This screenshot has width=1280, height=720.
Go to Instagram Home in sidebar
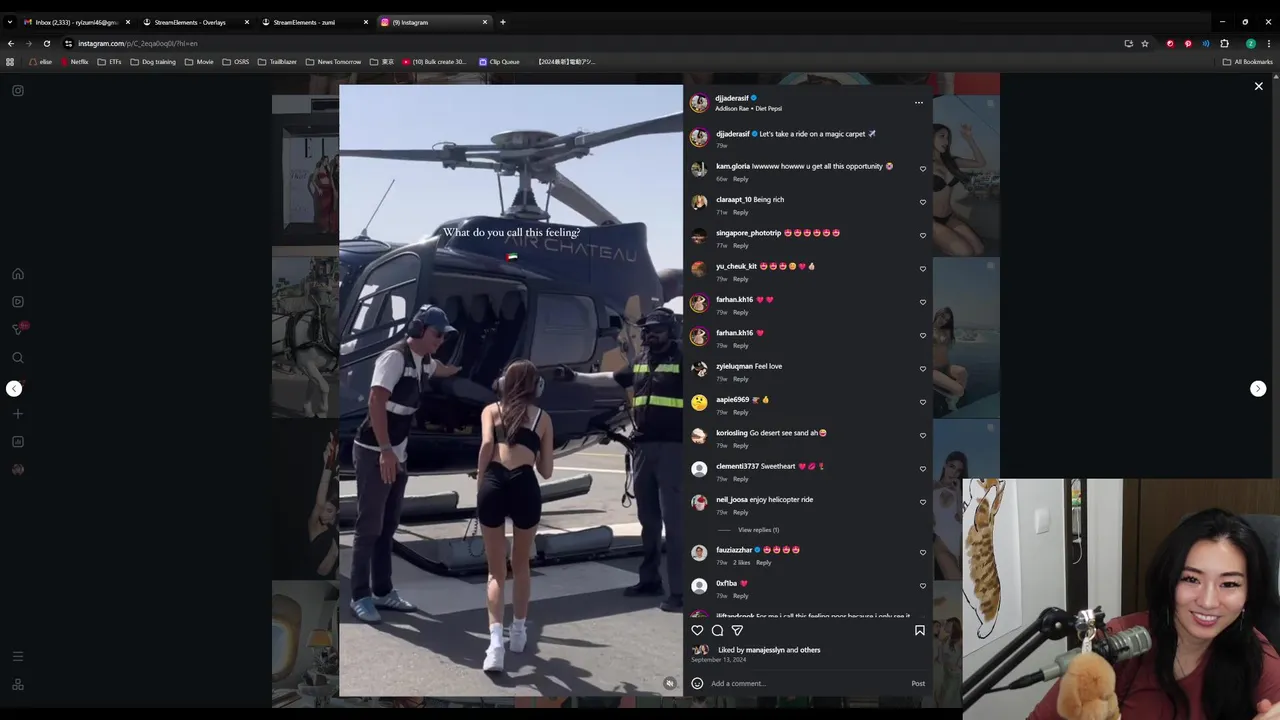pyautogui.click(x=18, y=274)
